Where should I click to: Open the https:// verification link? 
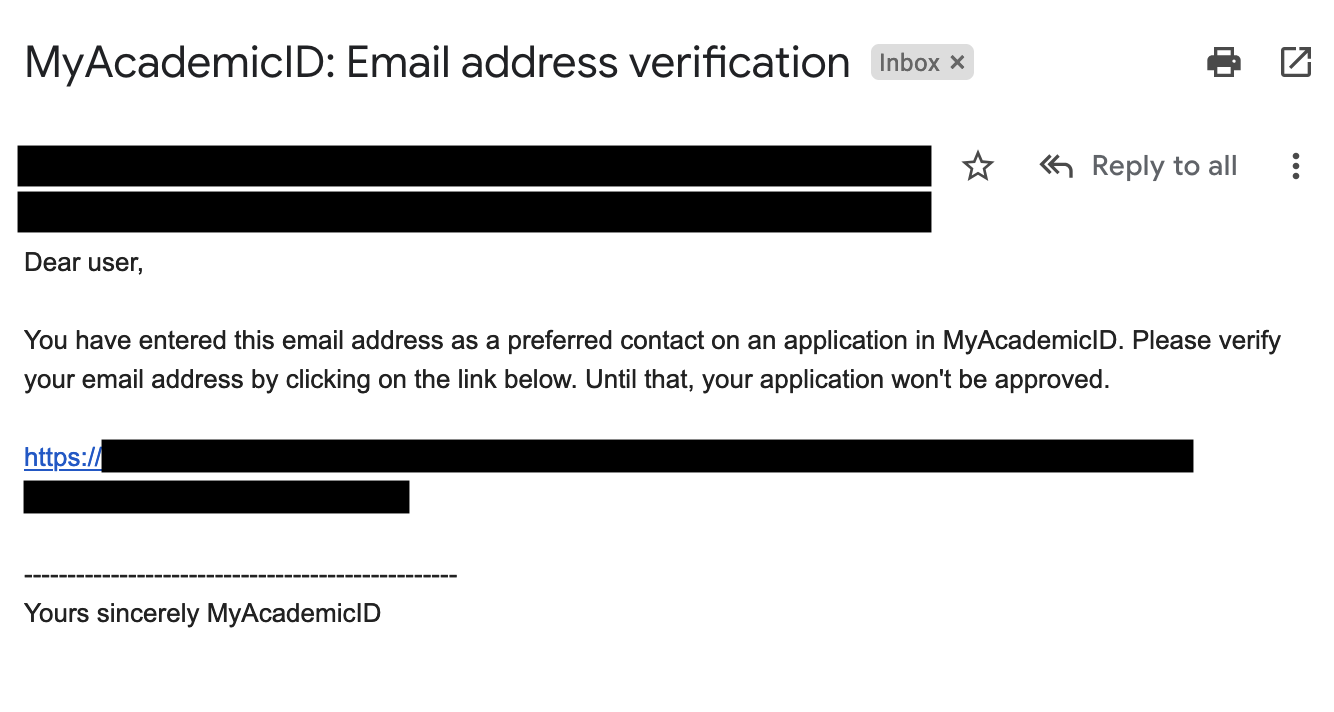62,458
